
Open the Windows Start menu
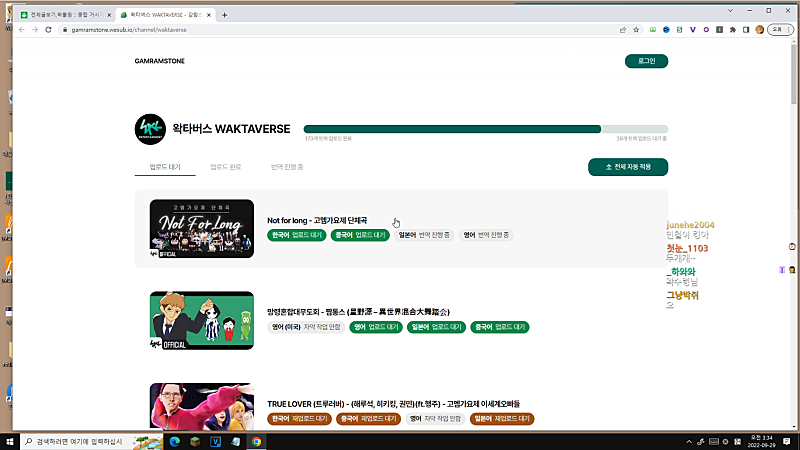tap(10, 441)
